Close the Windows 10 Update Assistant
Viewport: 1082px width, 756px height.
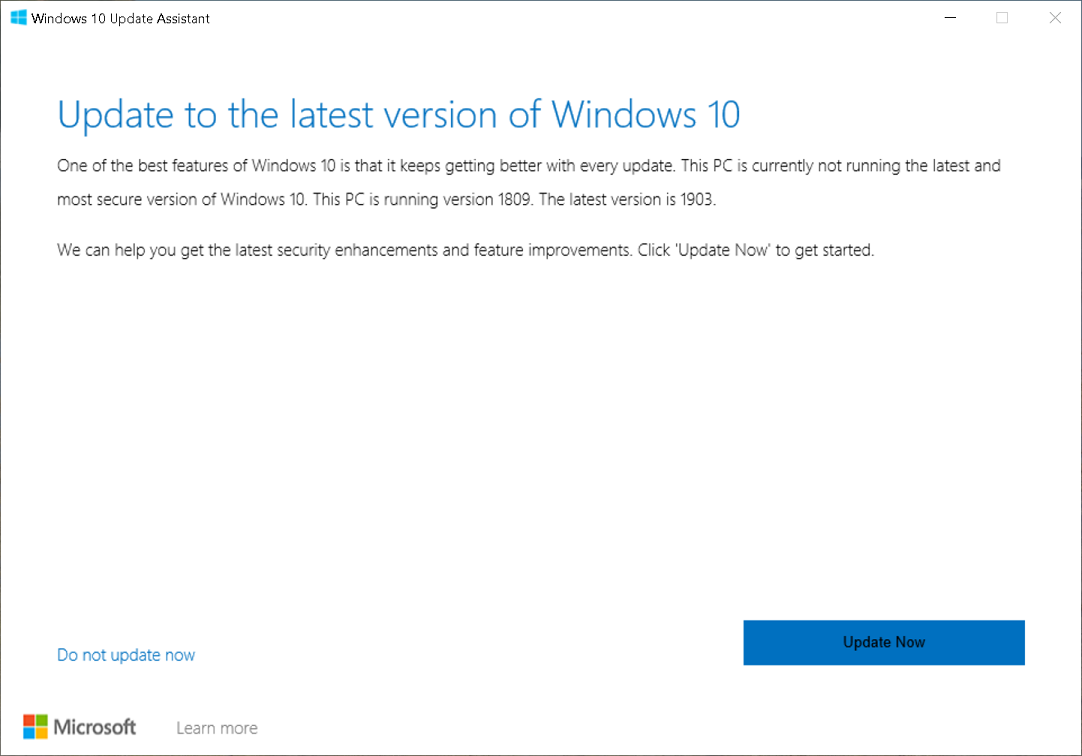coord(1054,17)
